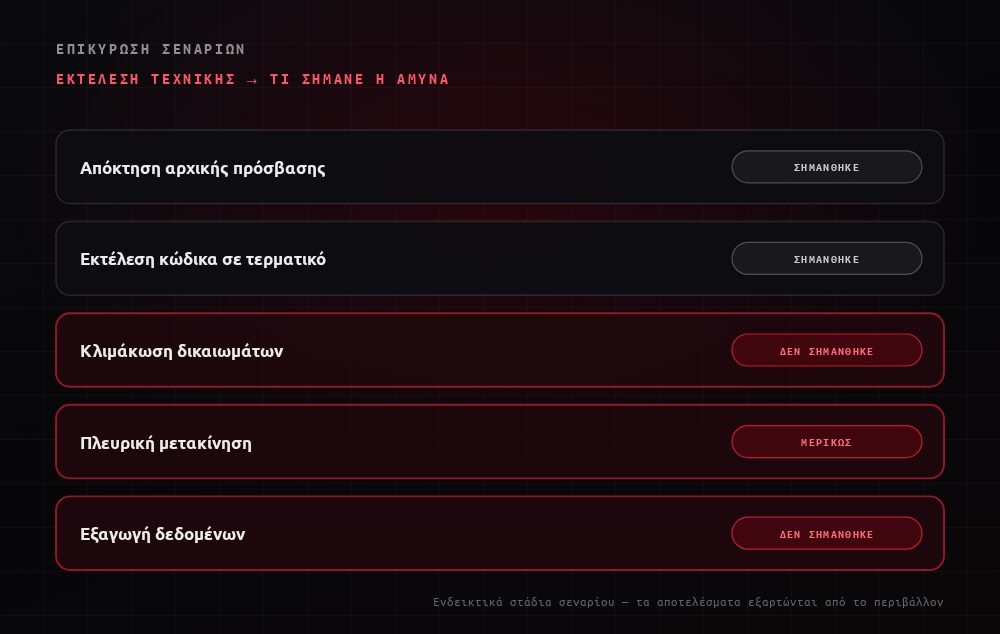Image resolution: width=1000 pixels, height=634 pixels.
Task: Click the ΤΙ ΣΗΜΑΝΕ Η ΑΜΥΝΑ label
Action: [x=360, y=79]
